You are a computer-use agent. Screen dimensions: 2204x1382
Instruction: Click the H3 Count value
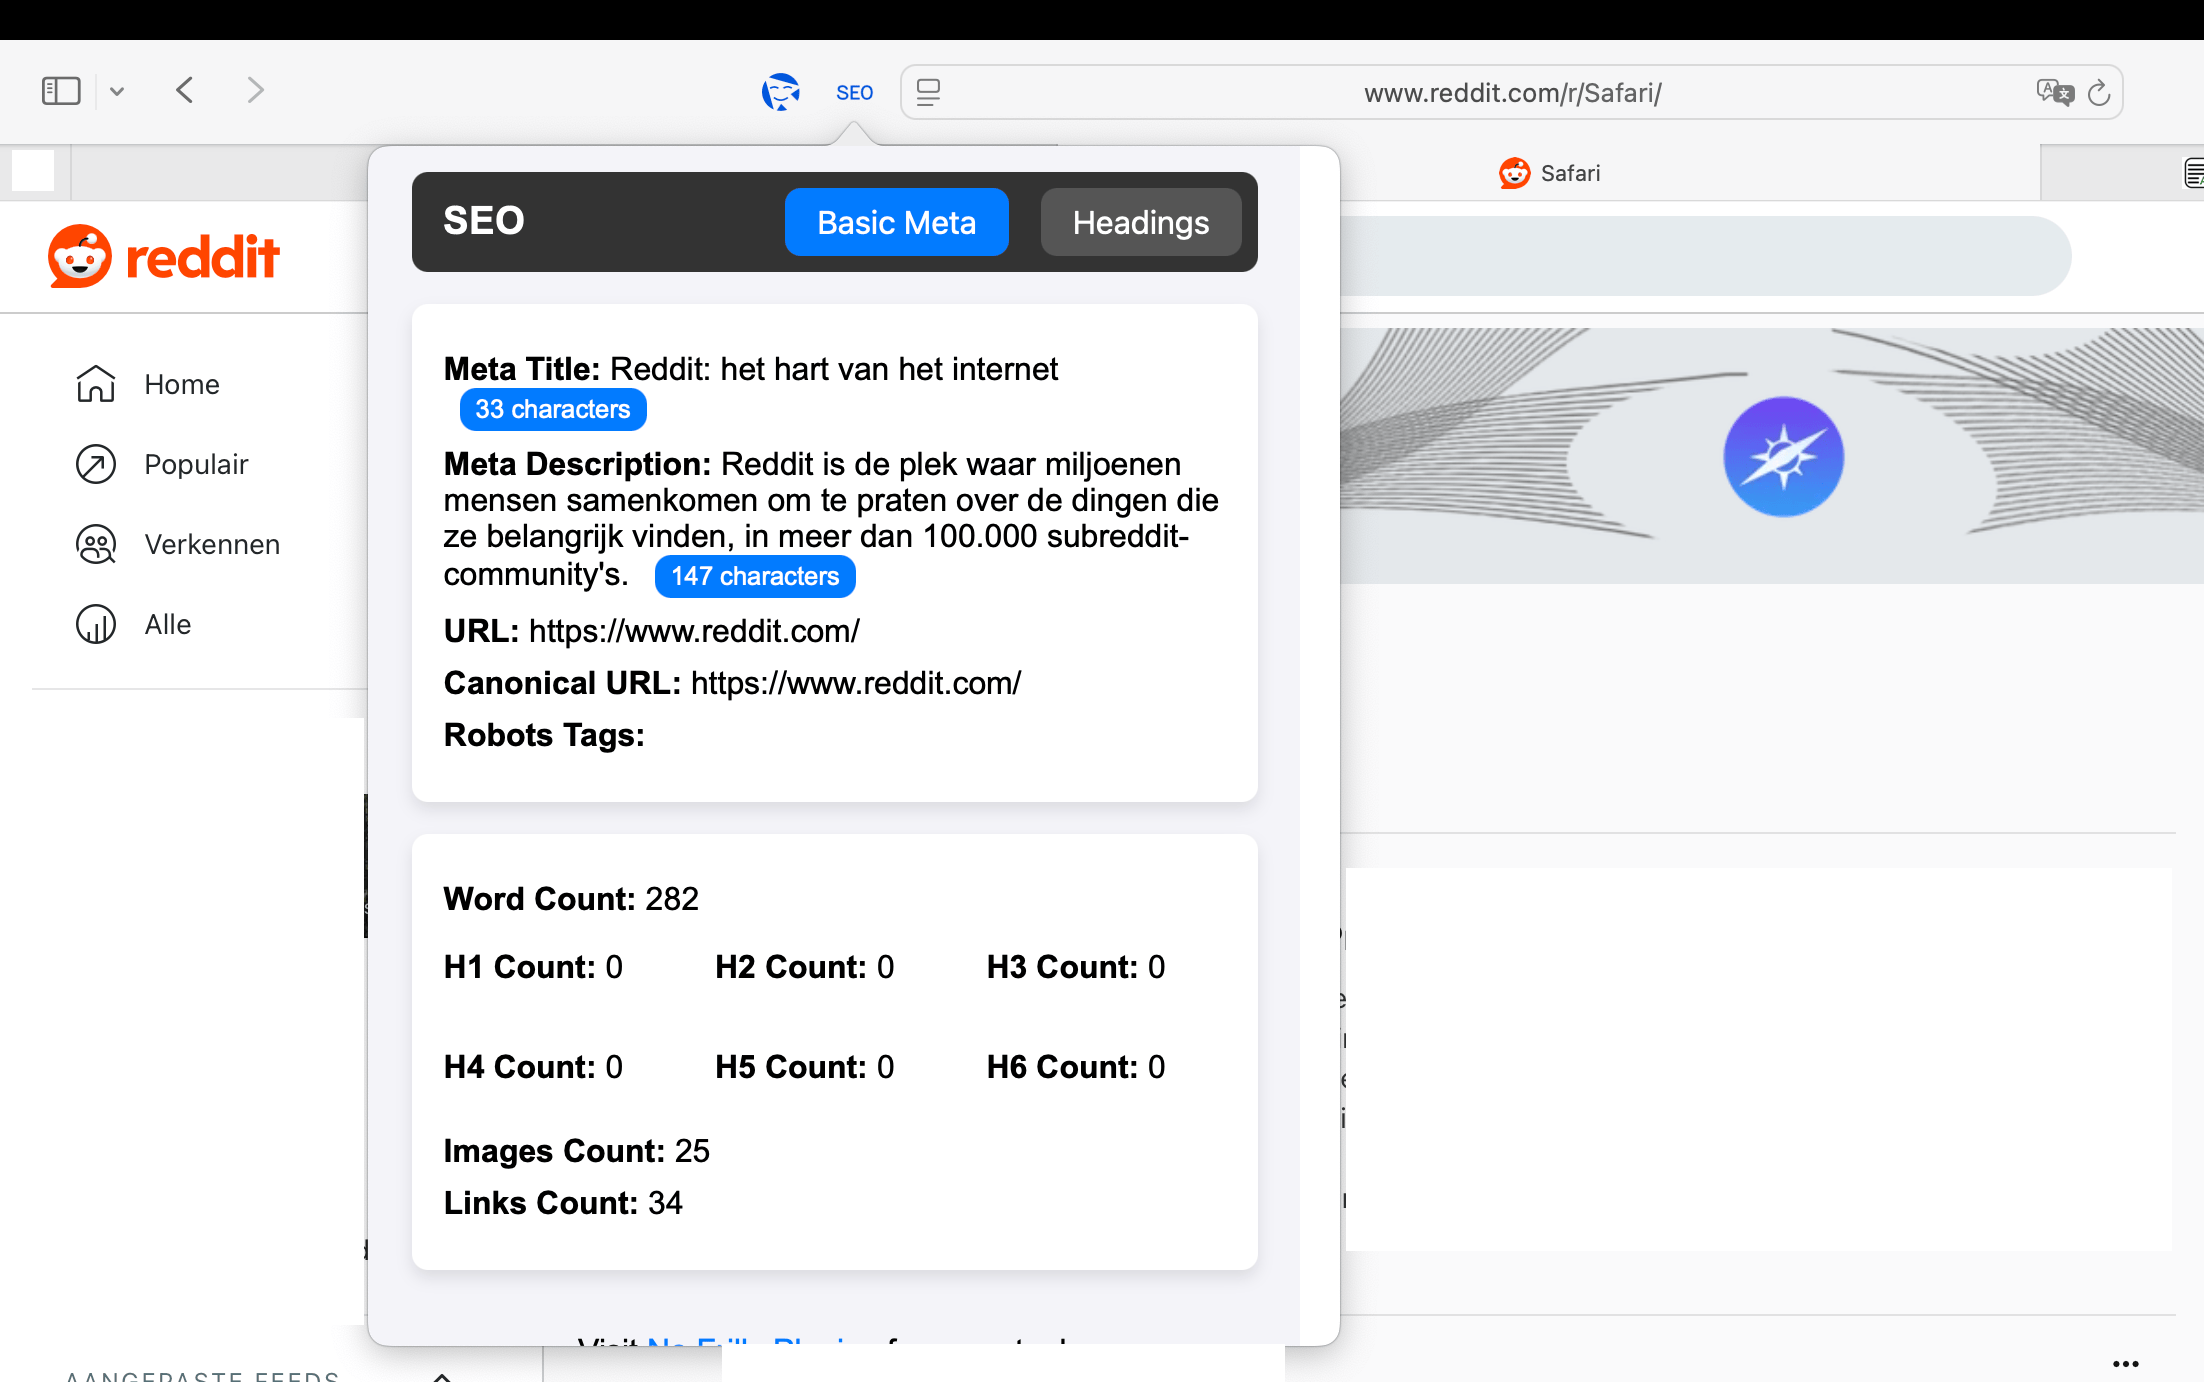(1157, 967)
